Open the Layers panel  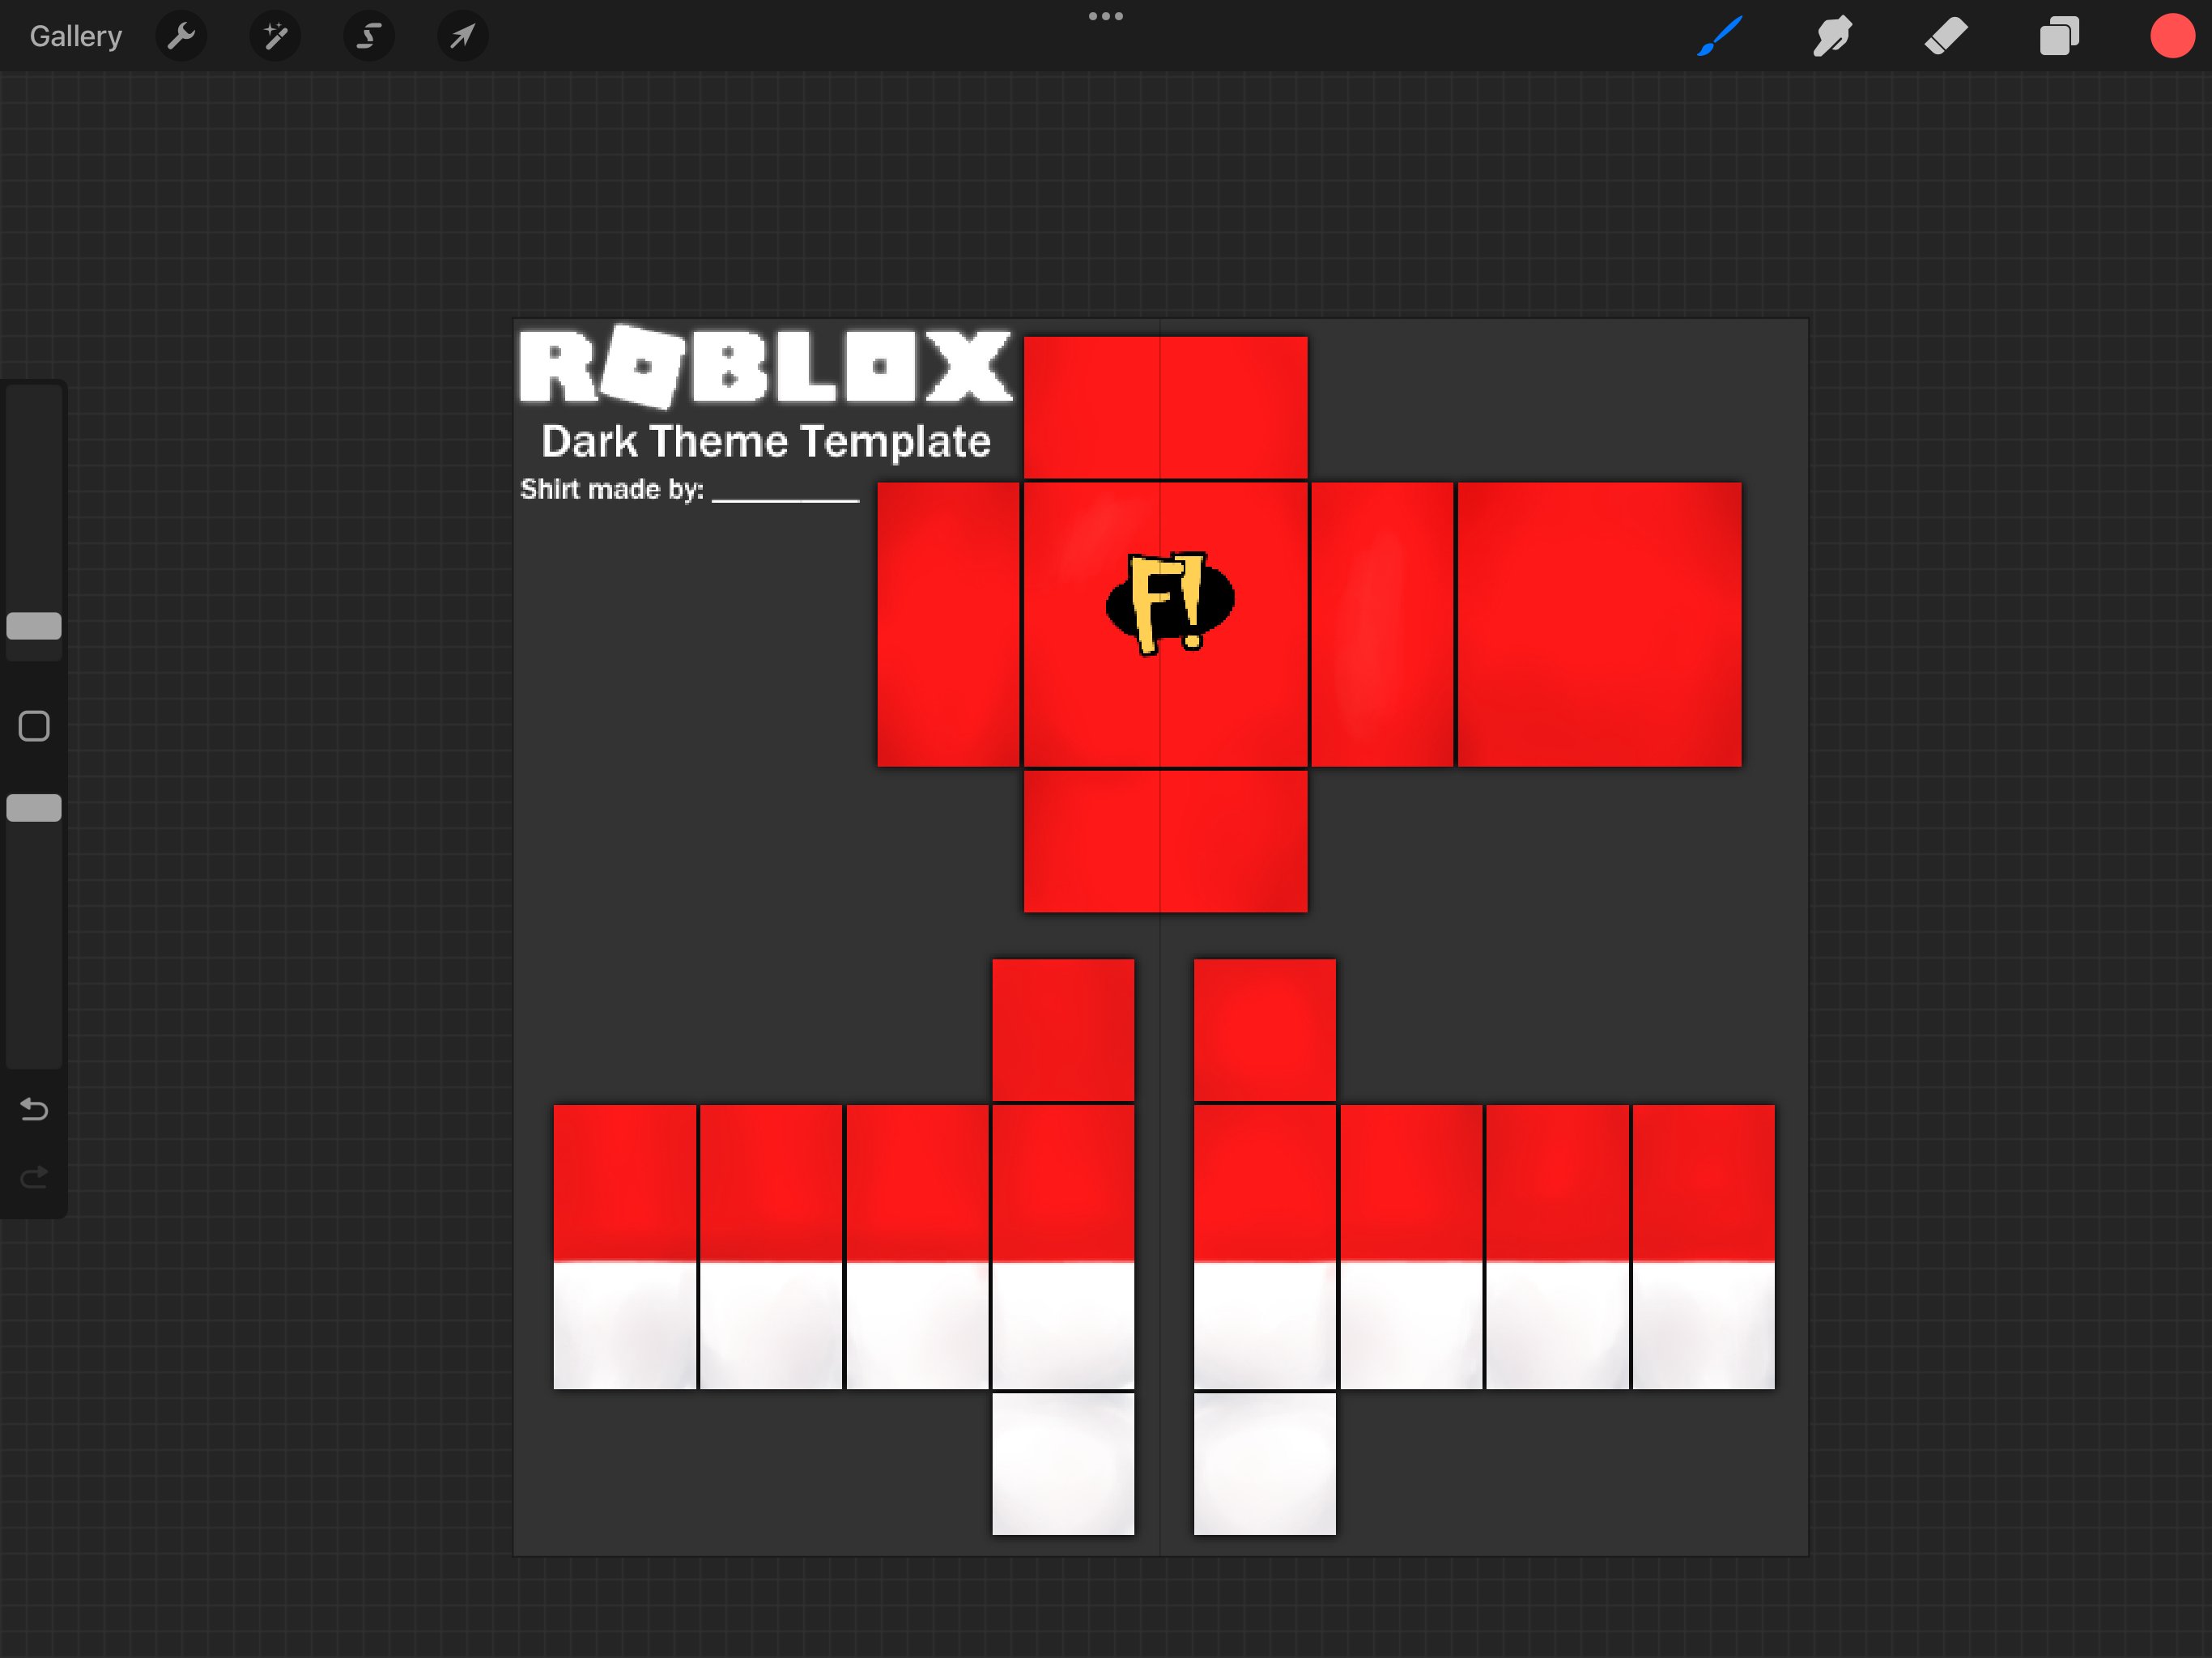2059,37
